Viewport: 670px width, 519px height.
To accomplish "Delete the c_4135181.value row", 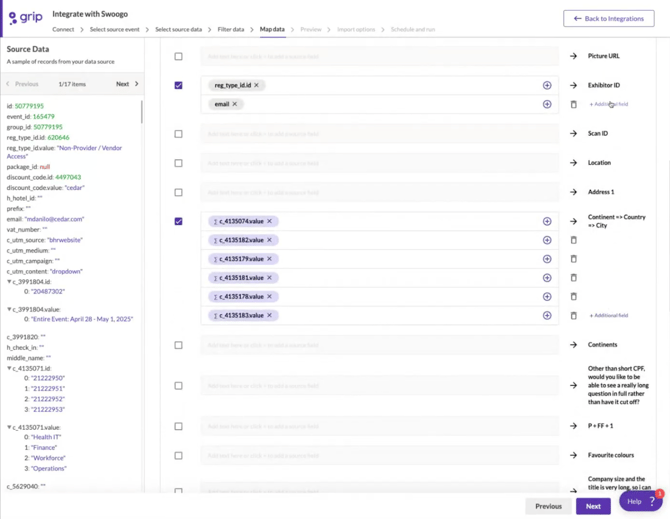I will (573, 278).
